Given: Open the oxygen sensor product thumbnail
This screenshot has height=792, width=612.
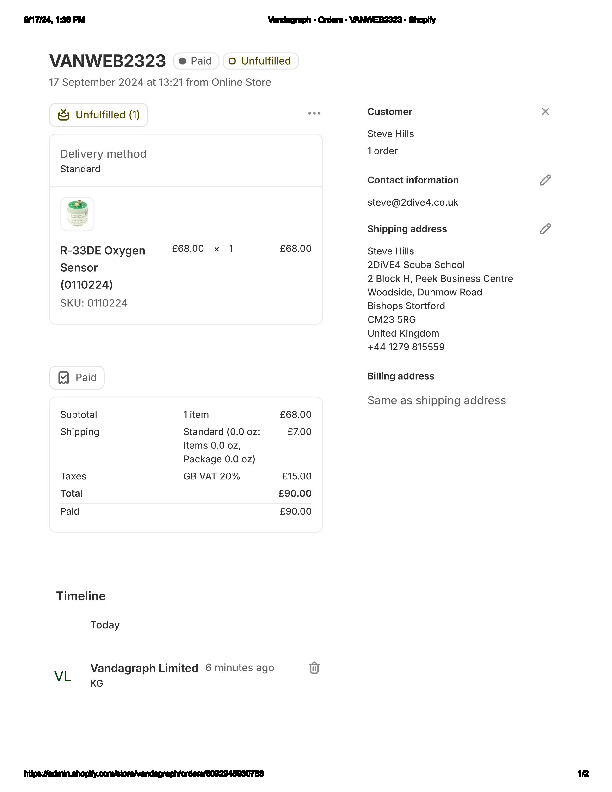Looking at the screenshot, I should 77,214.
